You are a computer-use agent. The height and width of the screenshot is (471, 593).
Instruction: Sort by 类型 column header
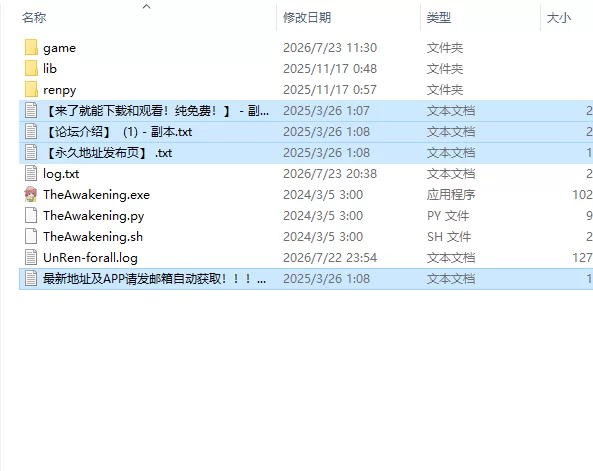(x=439, y=17)
